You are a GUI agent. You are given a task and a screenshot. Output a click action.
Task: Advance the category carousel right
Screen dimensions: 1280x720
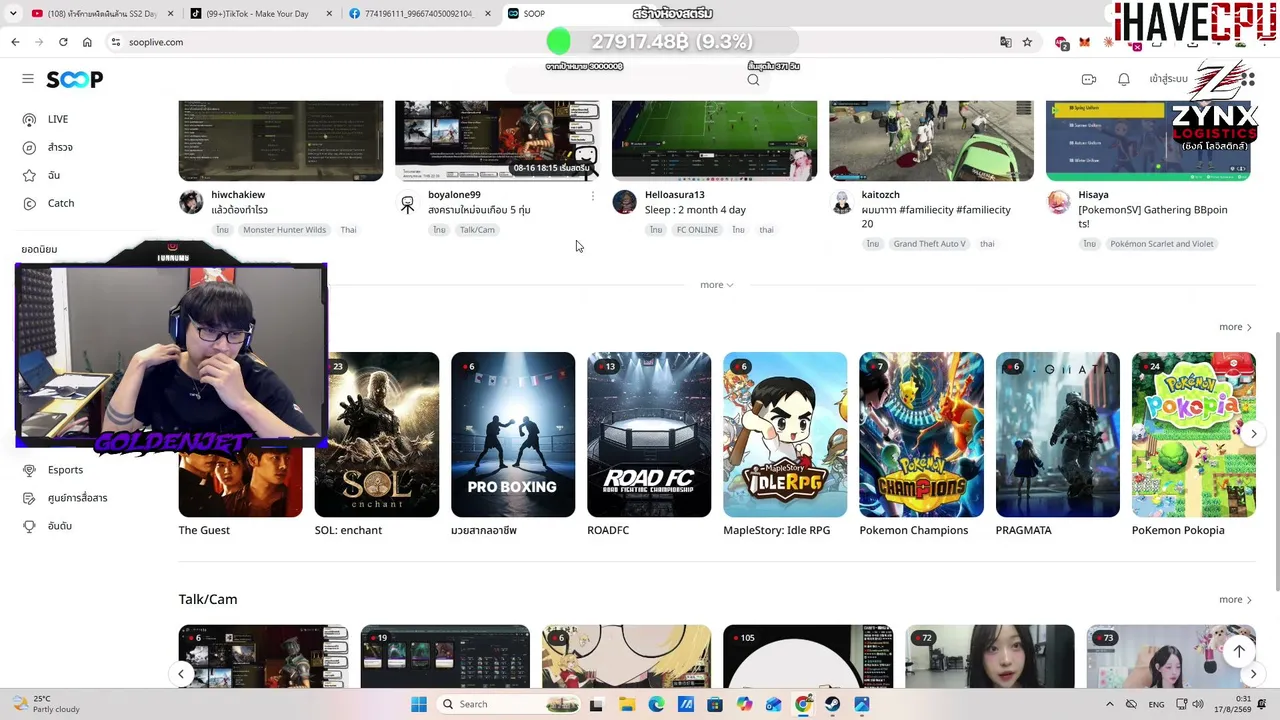[x=1253, y=434]
